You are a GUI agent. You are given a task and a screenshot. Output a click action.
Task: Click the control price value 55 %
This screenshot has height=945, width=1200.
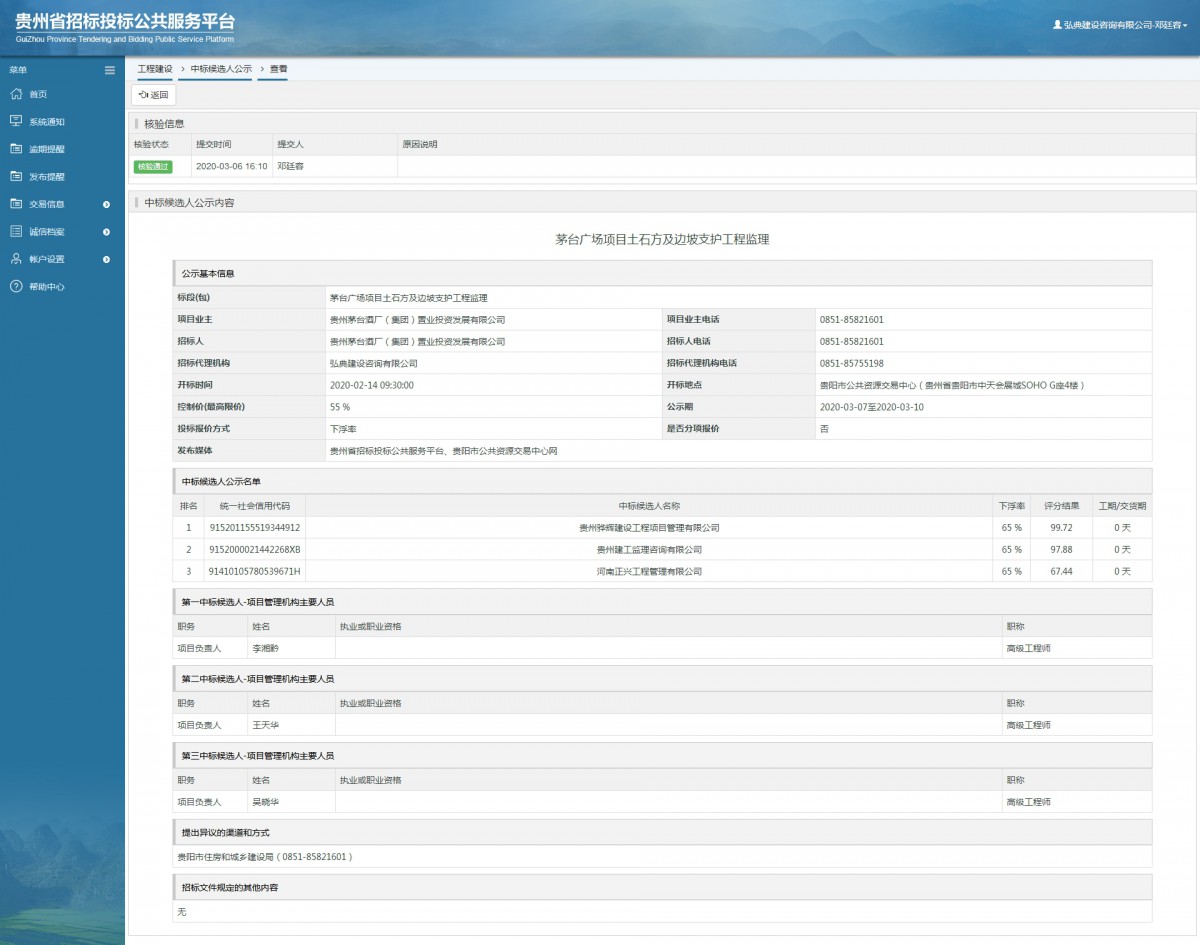coord(340,407)
